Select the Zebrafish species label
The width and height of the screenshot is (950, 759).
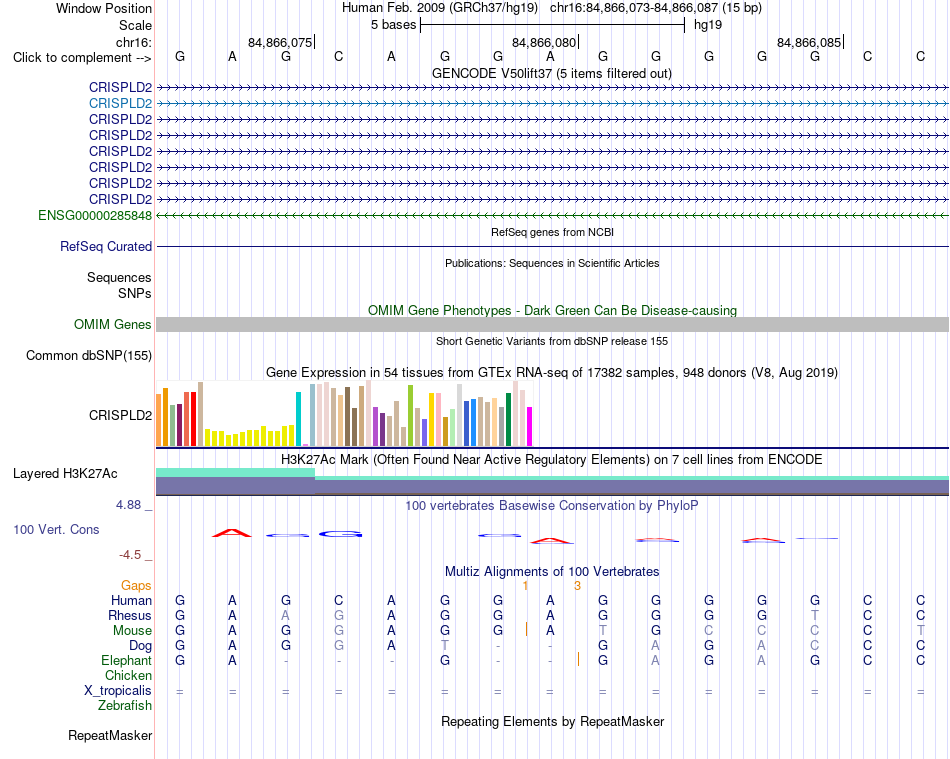pyautogui.click(x=125, y=706)
